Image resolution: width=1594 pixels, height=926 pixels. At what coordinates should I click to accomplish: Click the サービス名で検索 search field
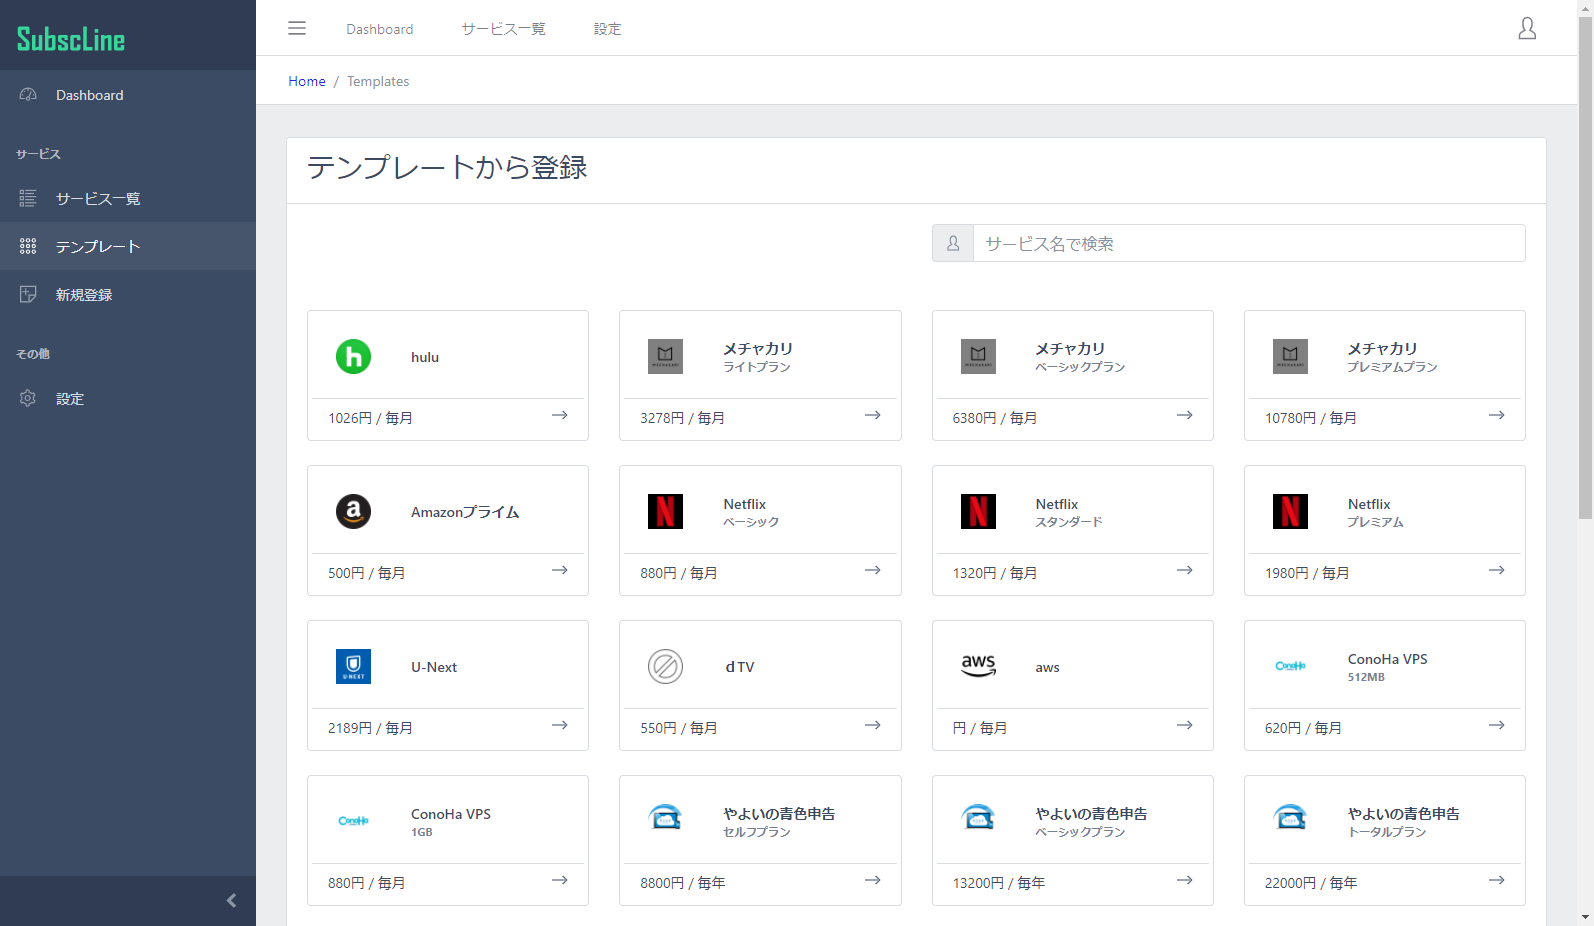[1248, 243]
